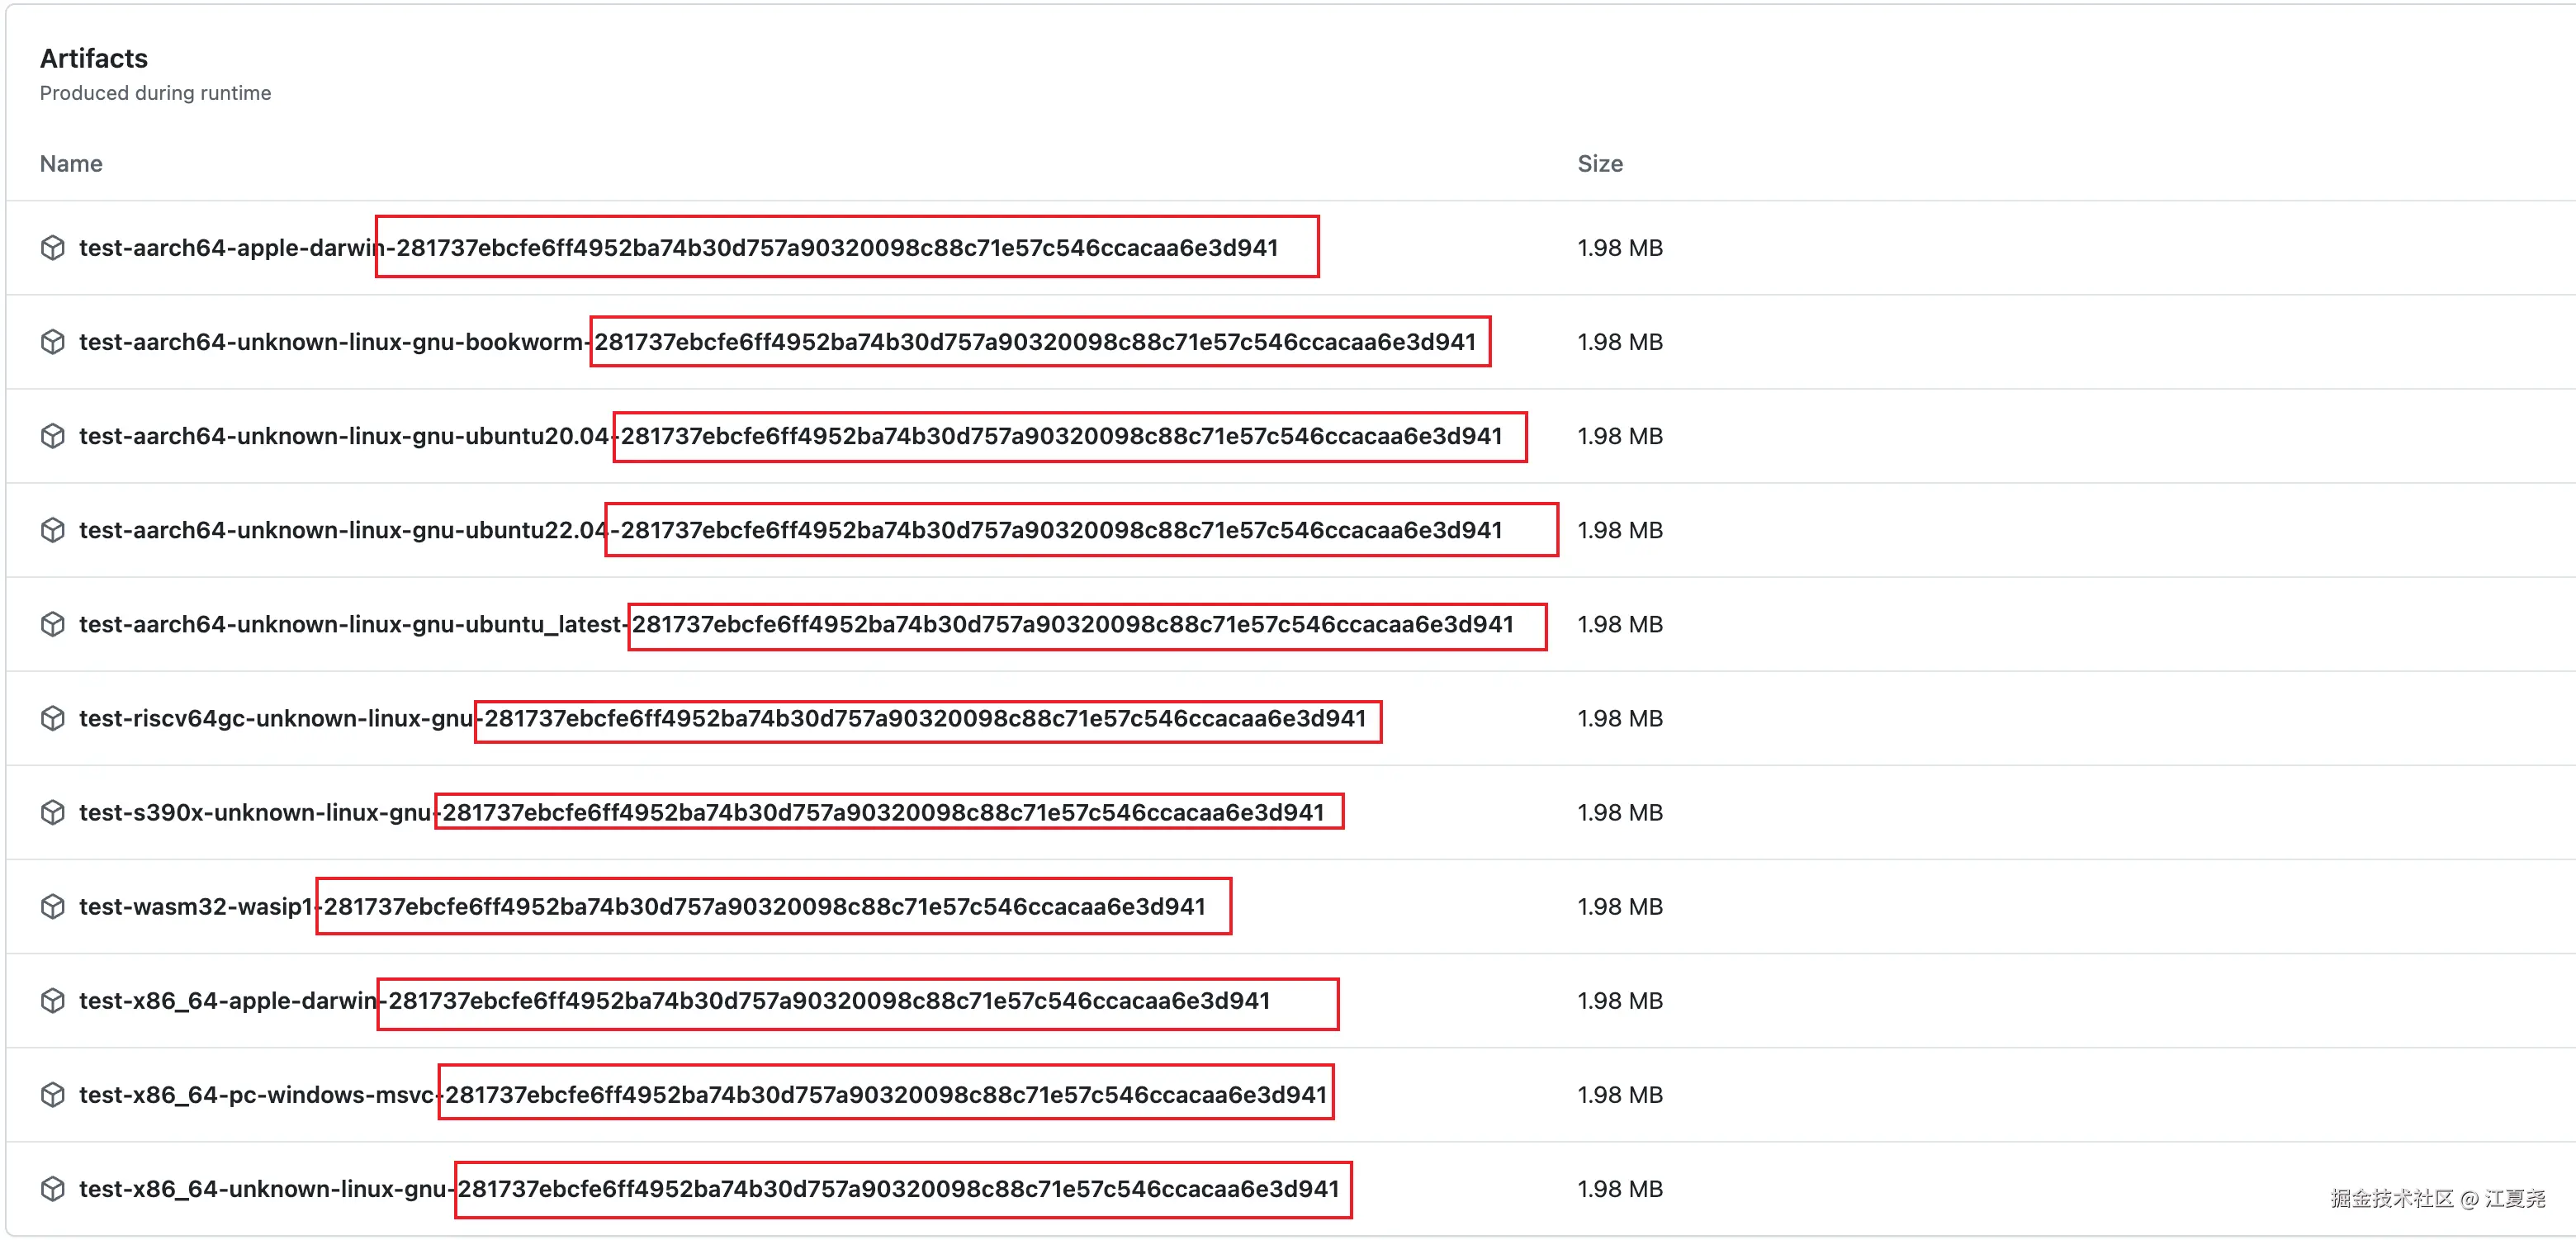This screenshot has width=2576, height=1240.
Task: Open the test-riscv64gc-unknown-linux-gnu artifact link
Action: tap(722, 718)
